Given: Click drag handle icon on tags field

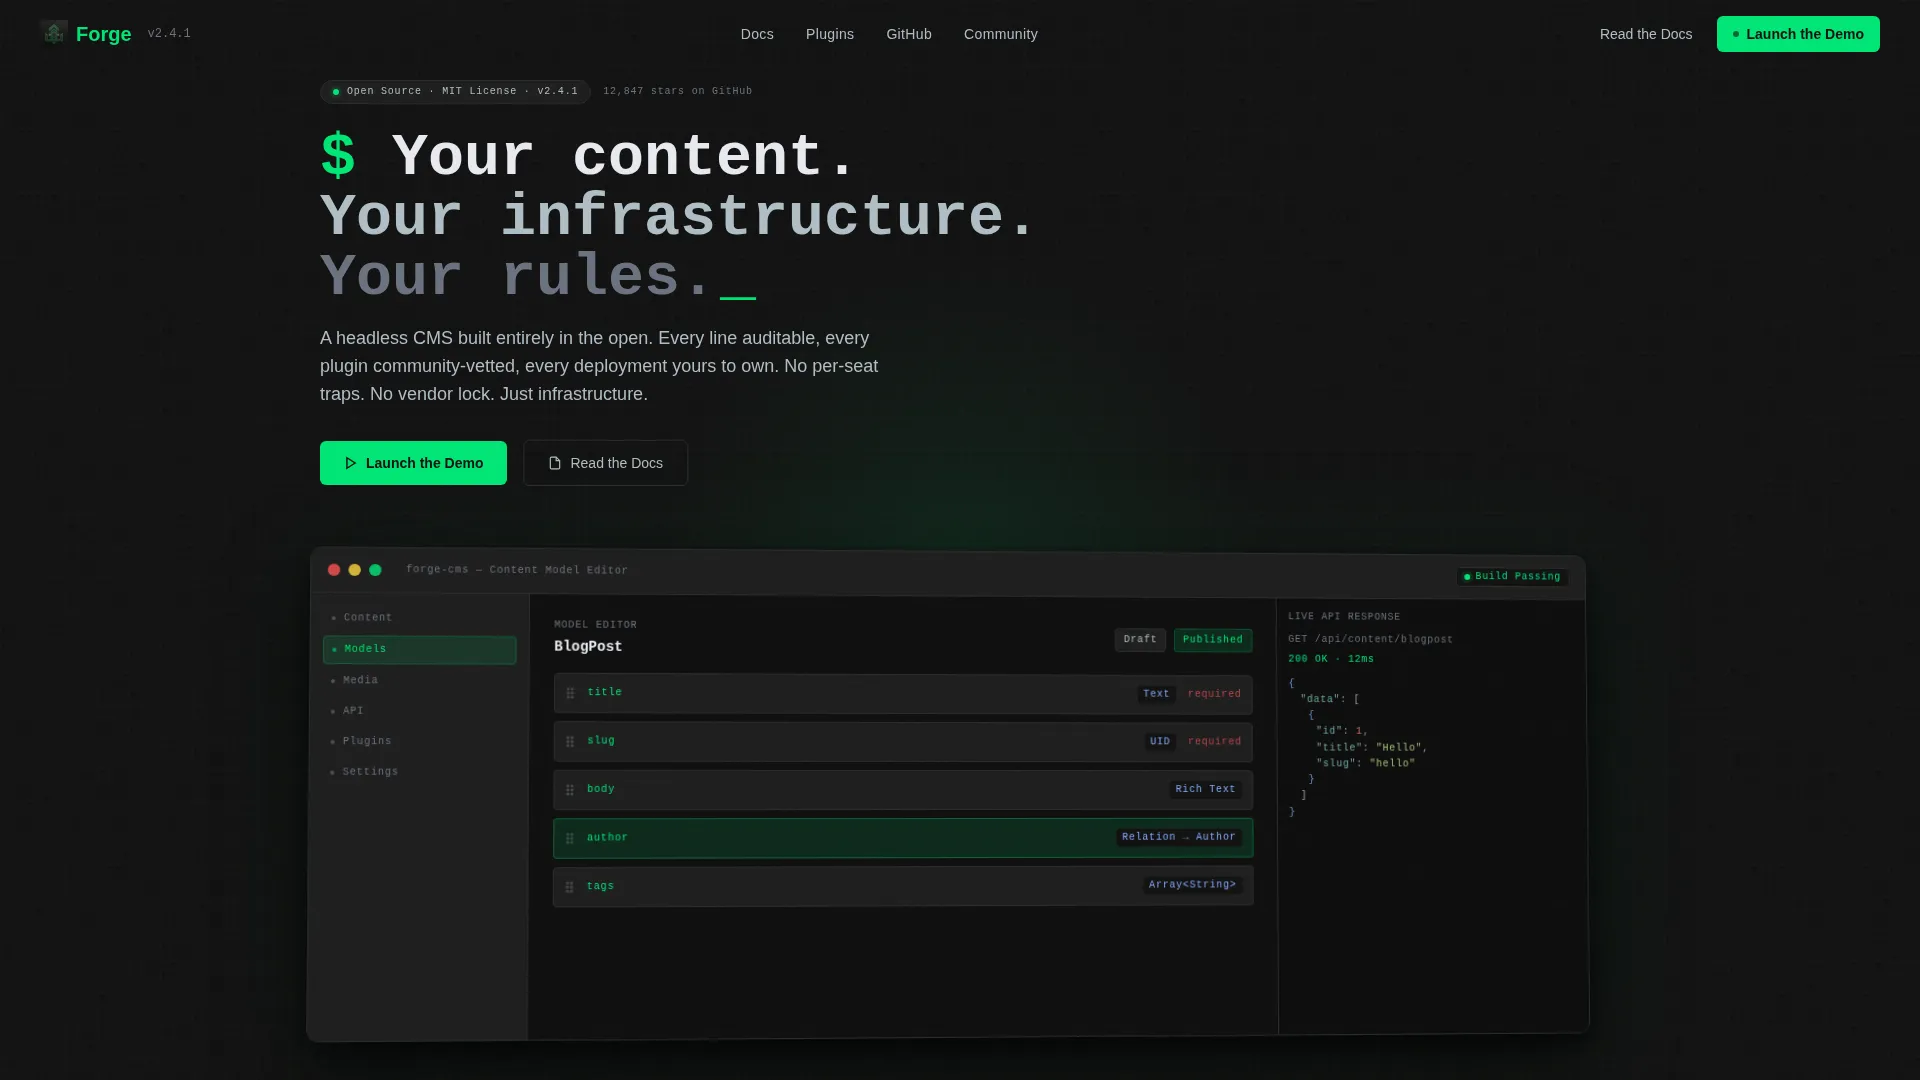Looking at the screenshot, I should point(570,887).
